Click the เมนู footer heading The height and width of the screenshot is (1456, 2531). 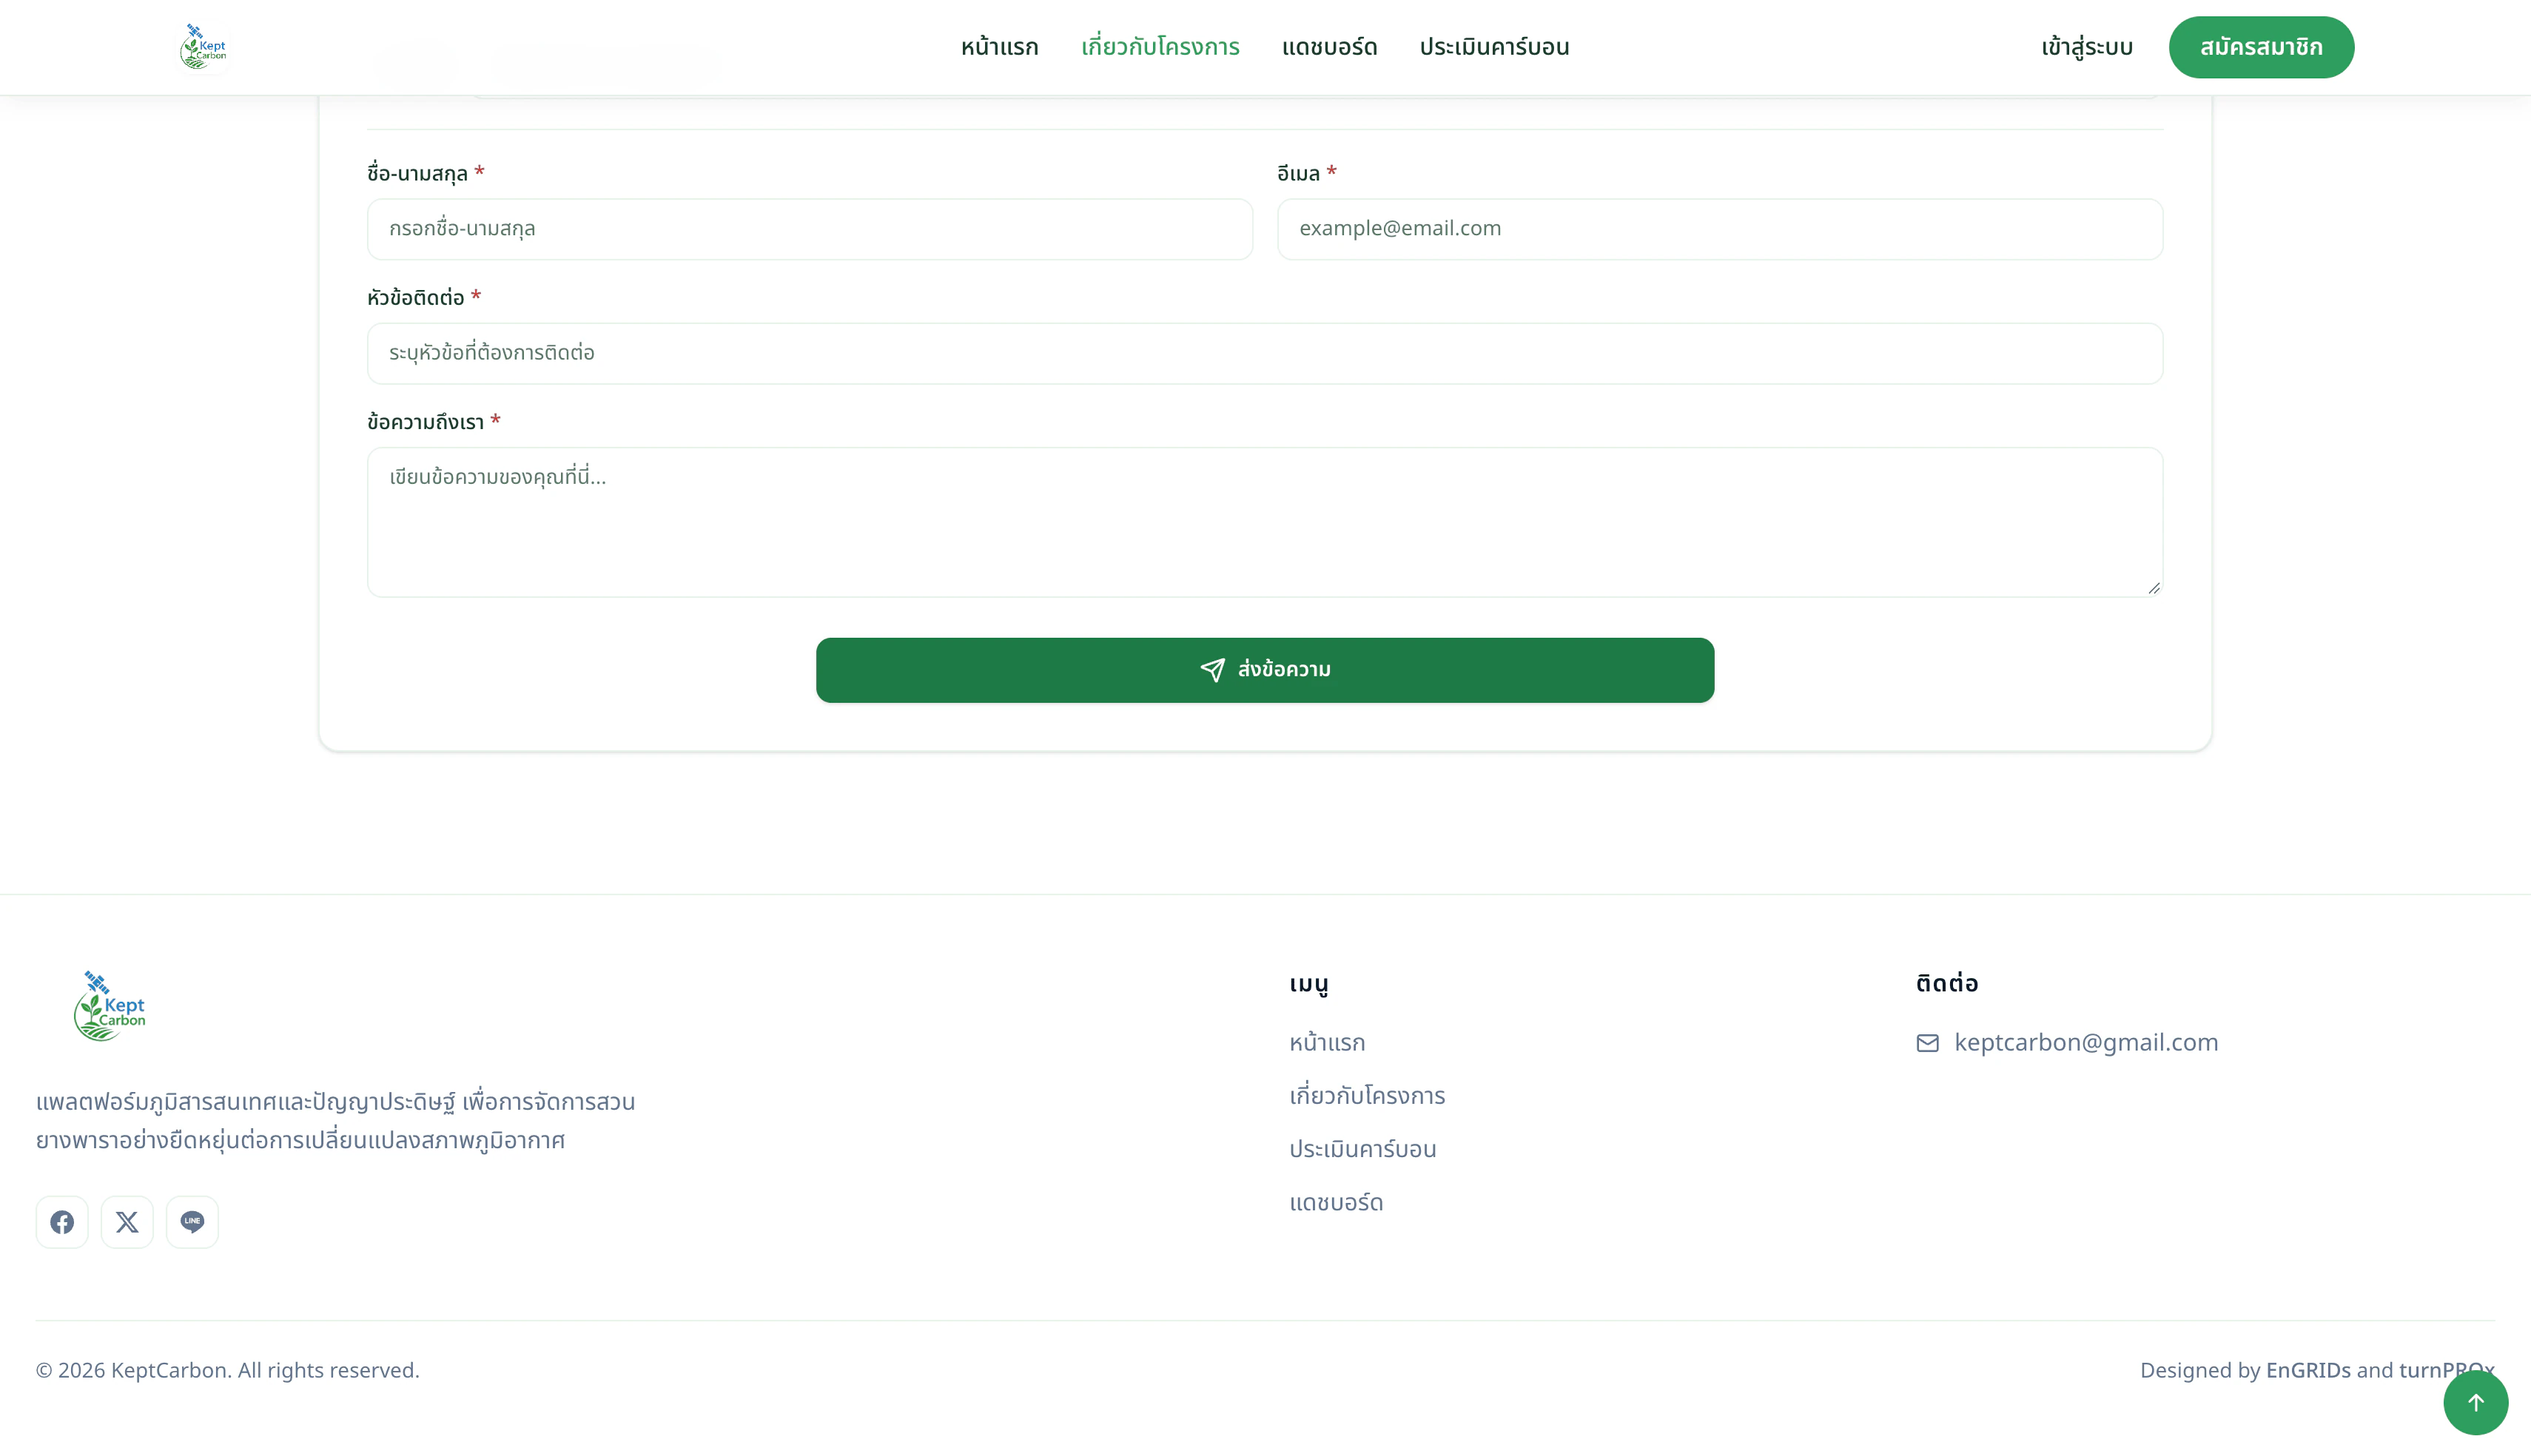coord(1309,984)
